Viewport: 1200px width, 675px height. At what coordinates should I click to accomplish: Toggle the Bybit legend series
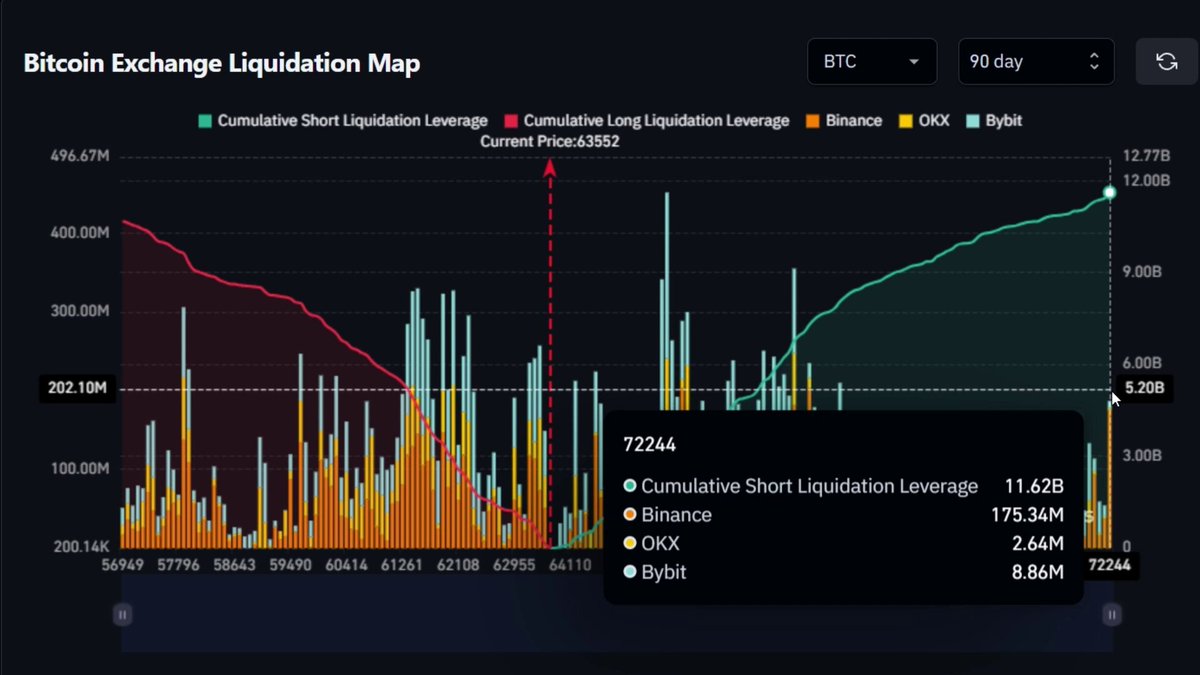tap(994, 121)
